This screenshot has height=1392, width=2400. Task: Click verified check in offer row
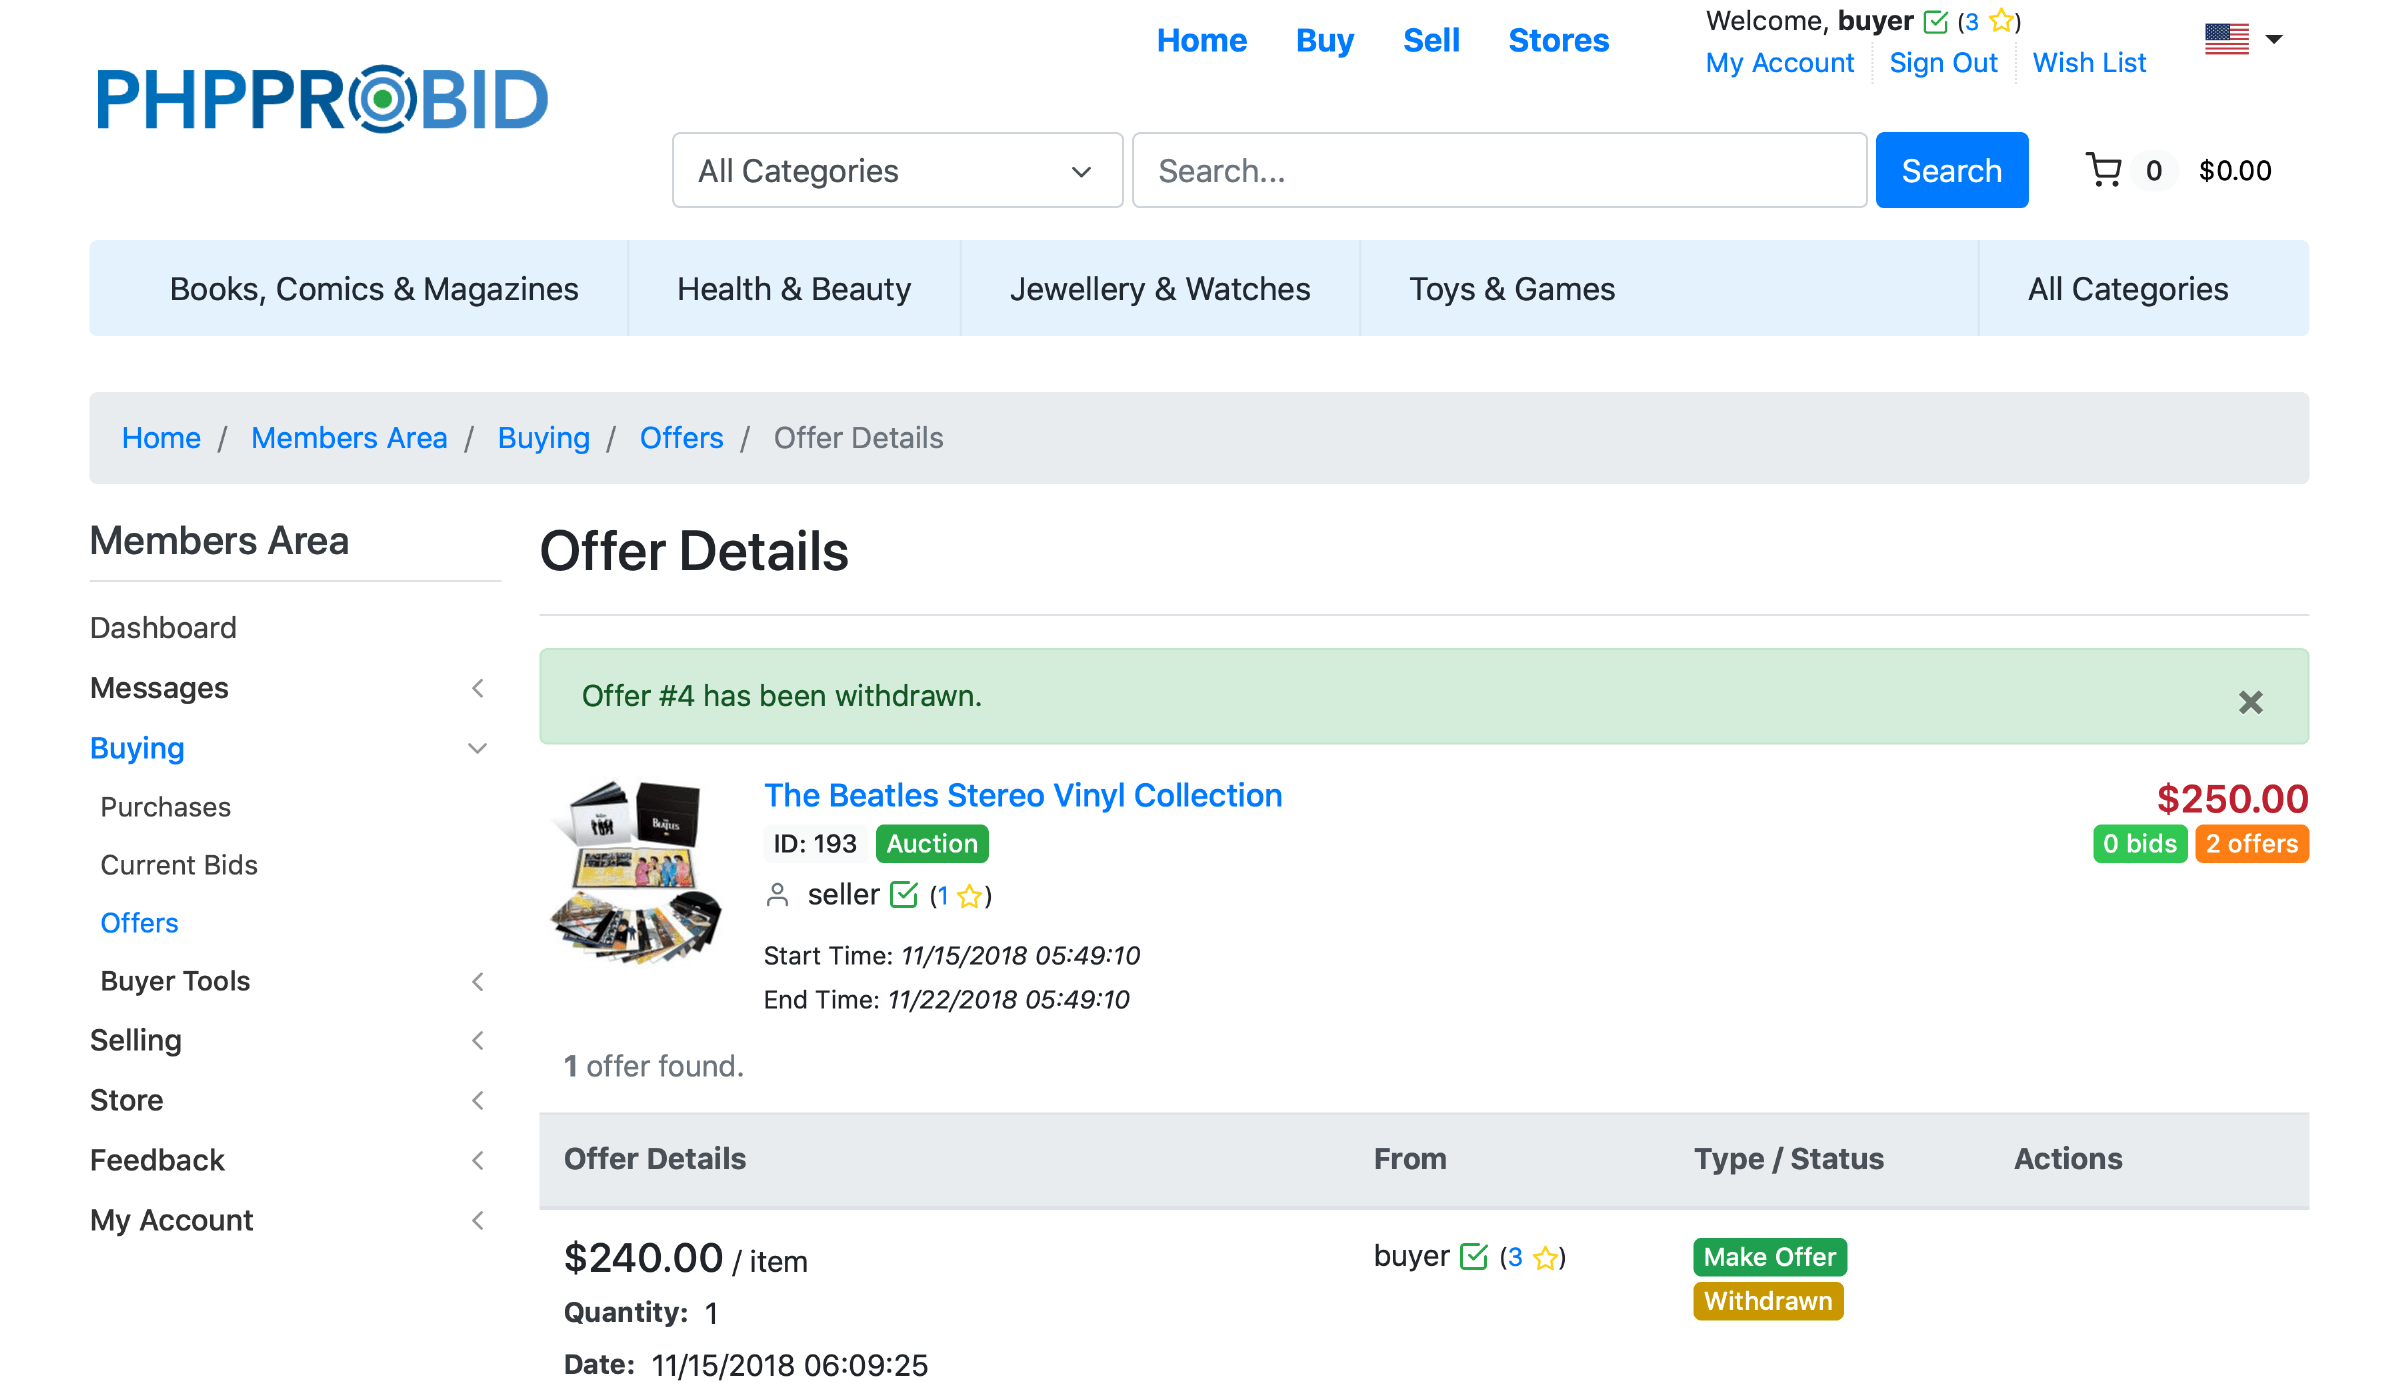1474,1257
